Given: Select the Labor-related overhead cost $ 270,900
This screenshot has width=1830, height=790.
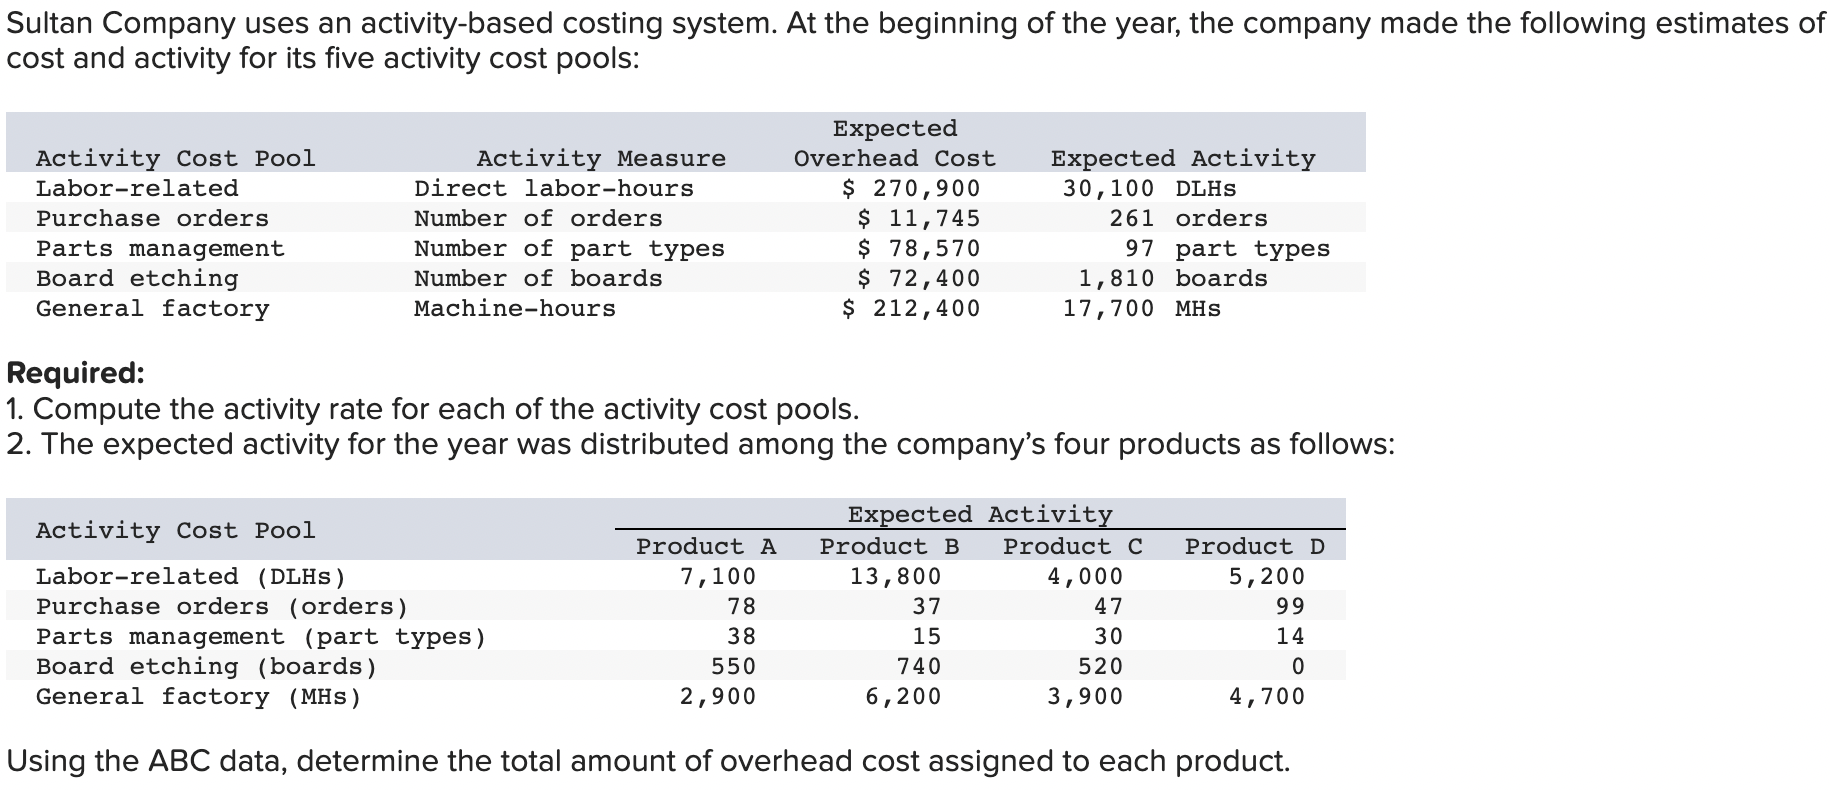Looking at the screenshot, I should click(x=911, y=188).
